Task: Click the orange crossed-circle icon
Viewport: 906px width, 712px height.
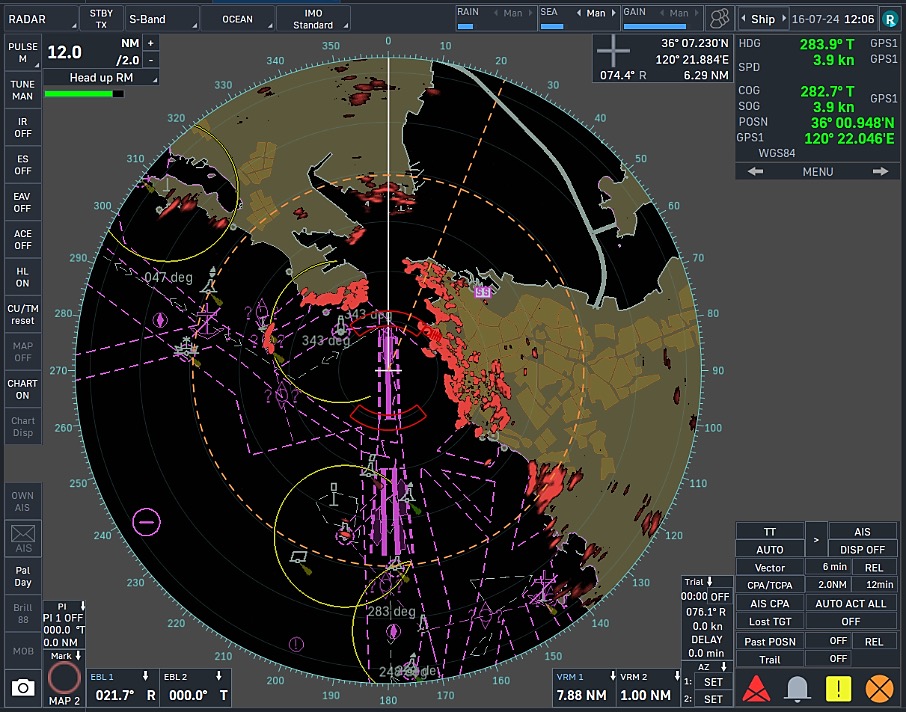Action: [x=879, y=688]
